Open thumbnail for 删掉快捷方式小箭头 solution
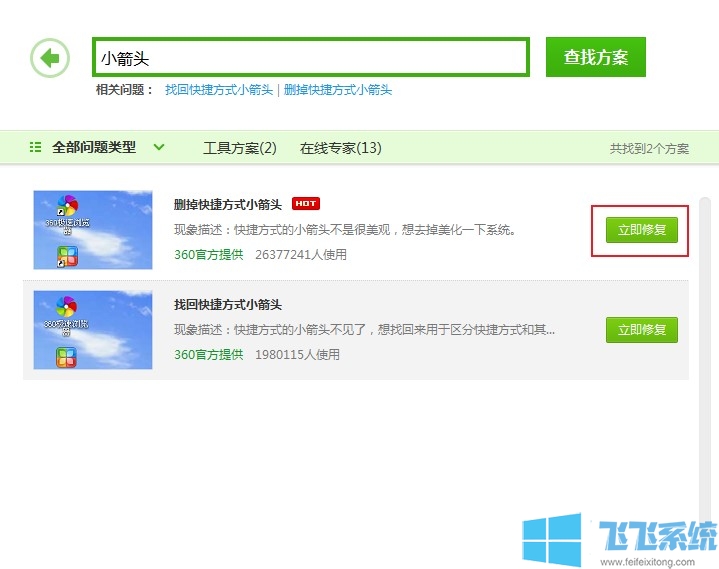This screenshot has height=569, width=719. [x=93, y=230]
